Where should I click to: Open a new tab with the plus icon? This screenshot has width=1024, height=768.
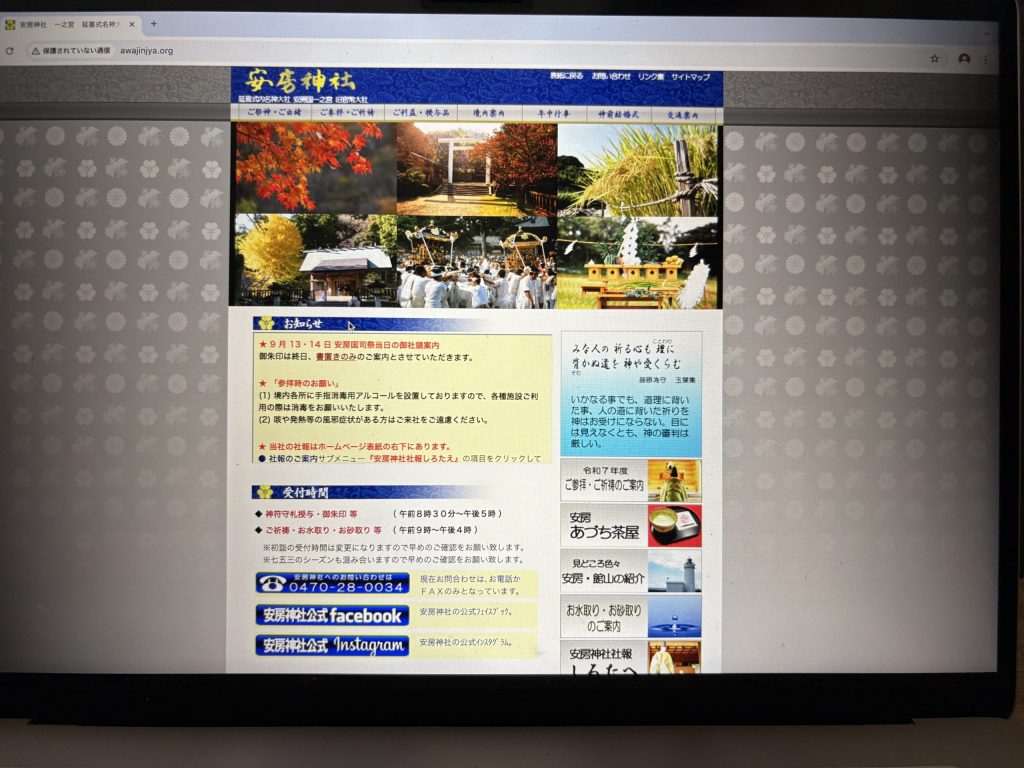(153, 23)
